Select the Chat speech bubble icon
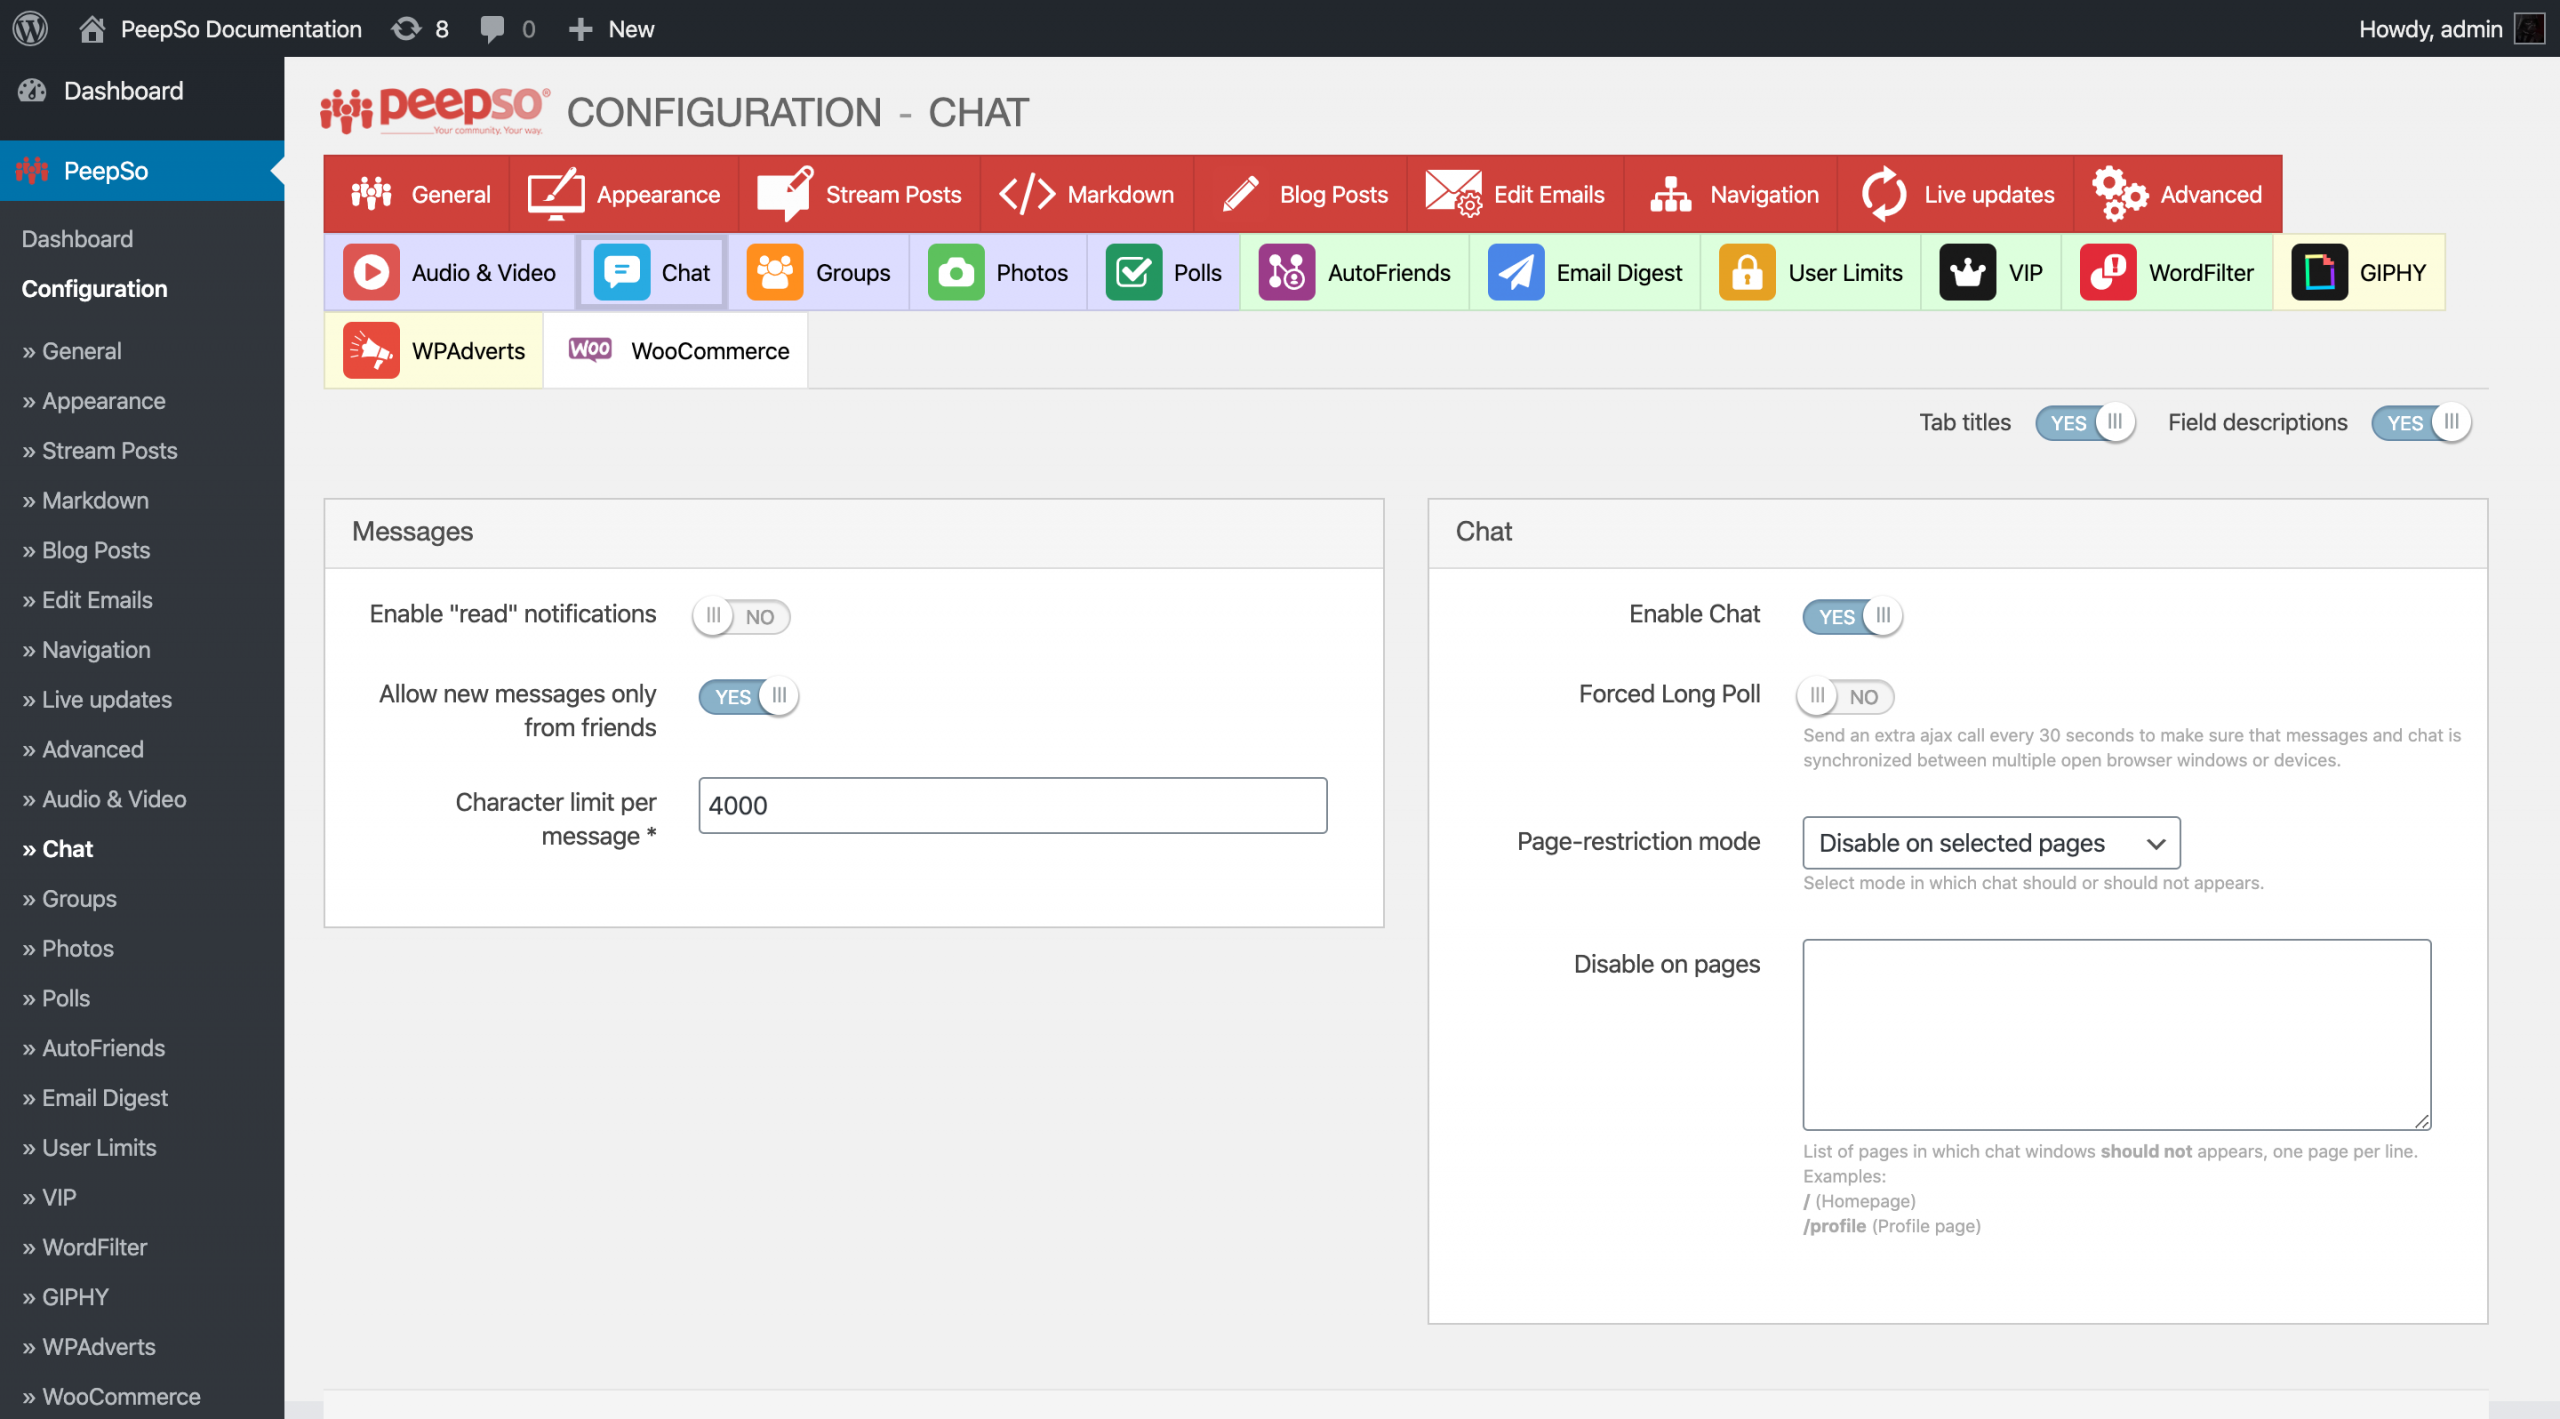The width and height of the screenshot is (2560, 1419). (621, 272)
